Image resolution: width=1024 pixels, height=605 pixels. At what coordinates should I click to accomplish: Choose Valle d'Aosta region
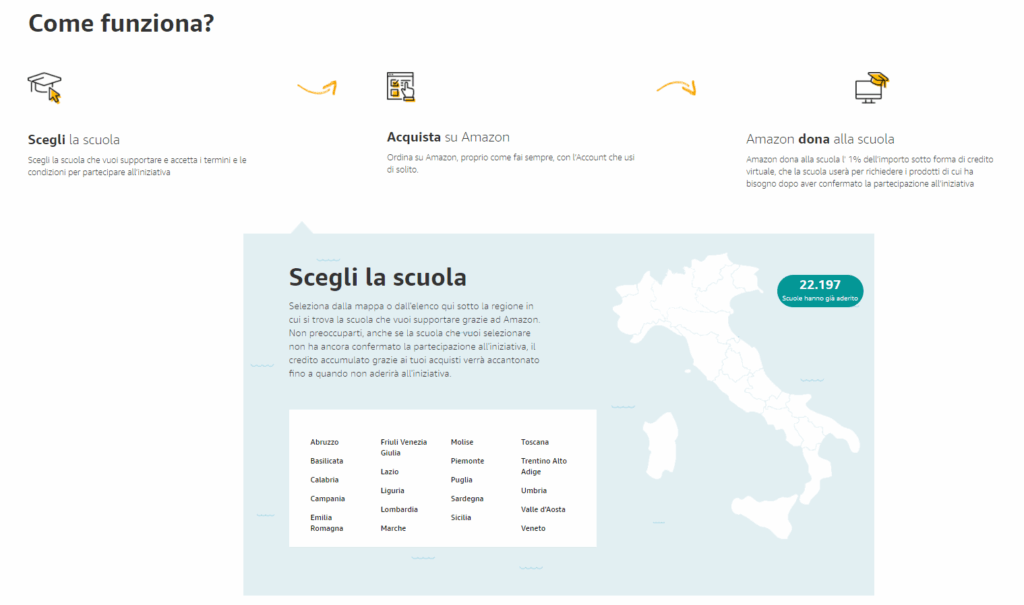pyautogui.click(x=543, y=509)
